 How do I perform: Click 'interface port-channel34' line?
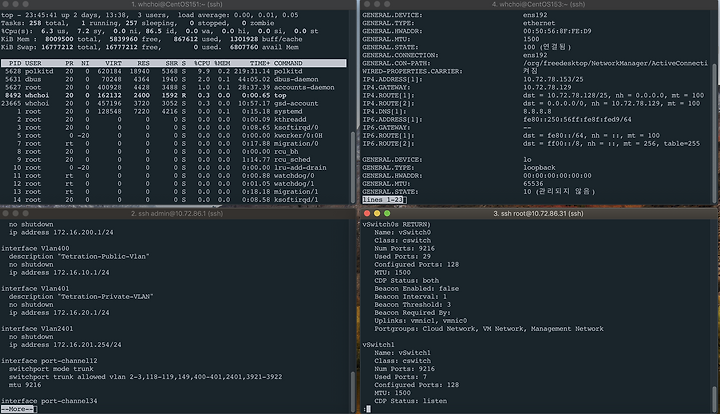pyautogui.click(x=49, y=401)
